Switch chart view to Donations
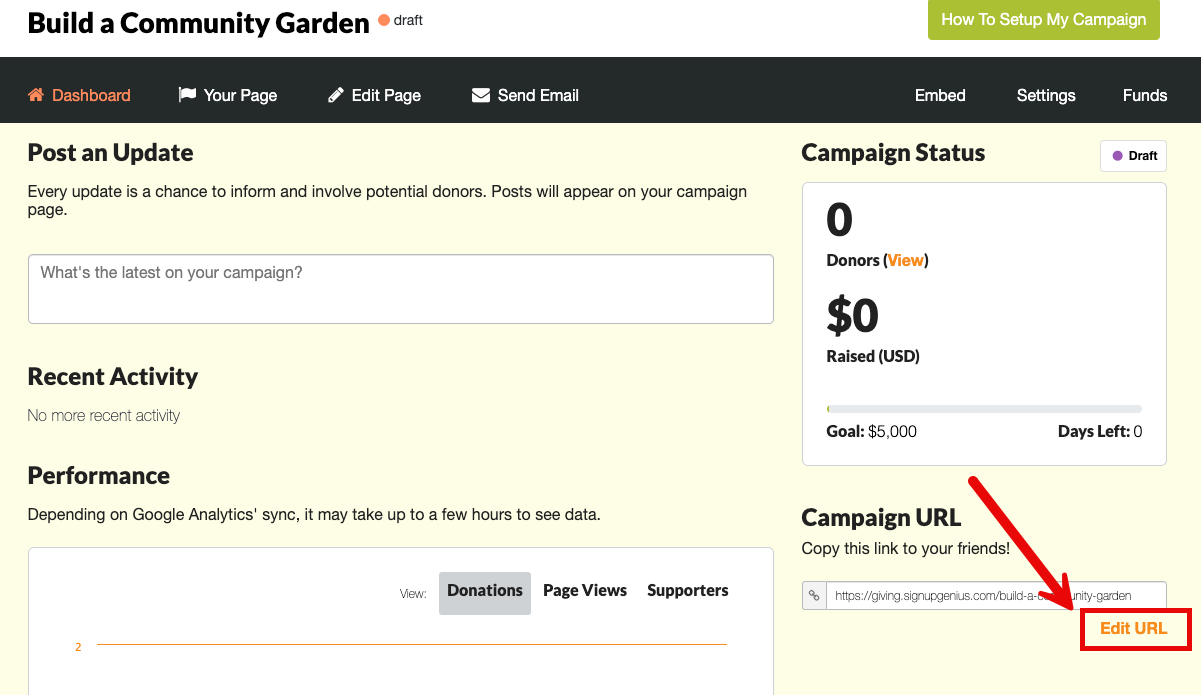This screenshot has height=695, width=1201. pos(485,592)
